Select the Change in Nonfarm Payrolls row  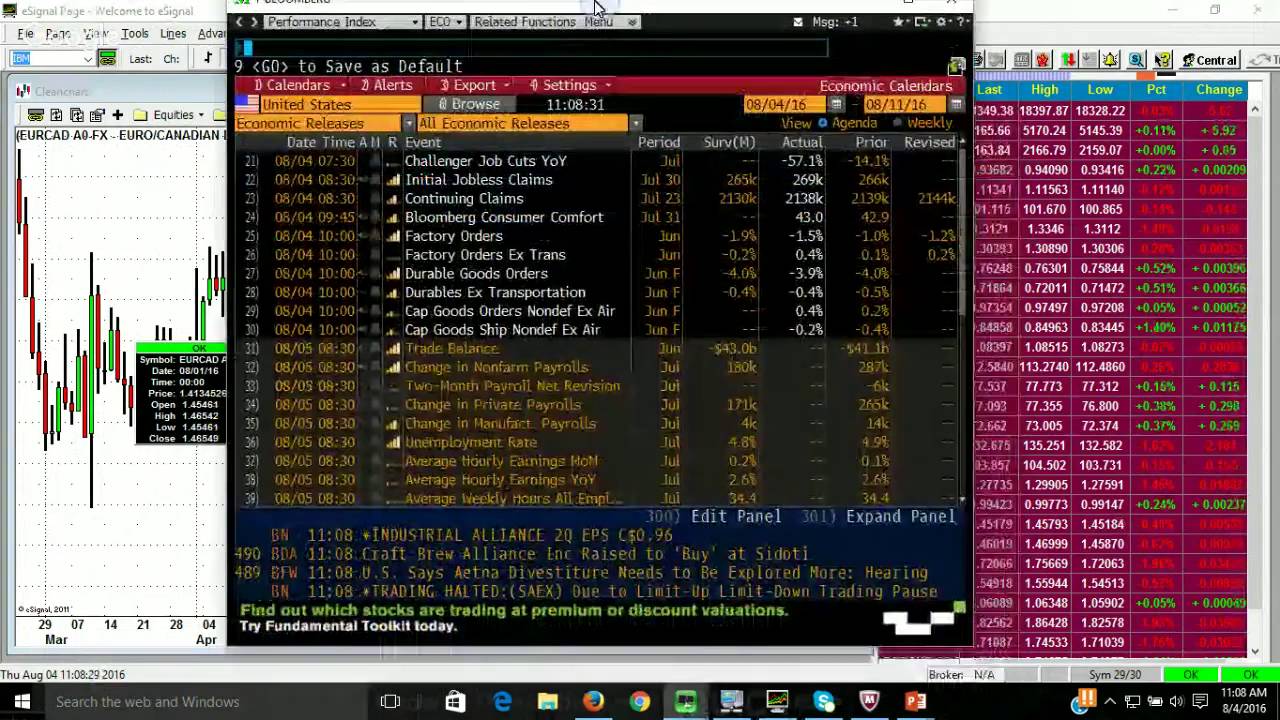[596, 367]
